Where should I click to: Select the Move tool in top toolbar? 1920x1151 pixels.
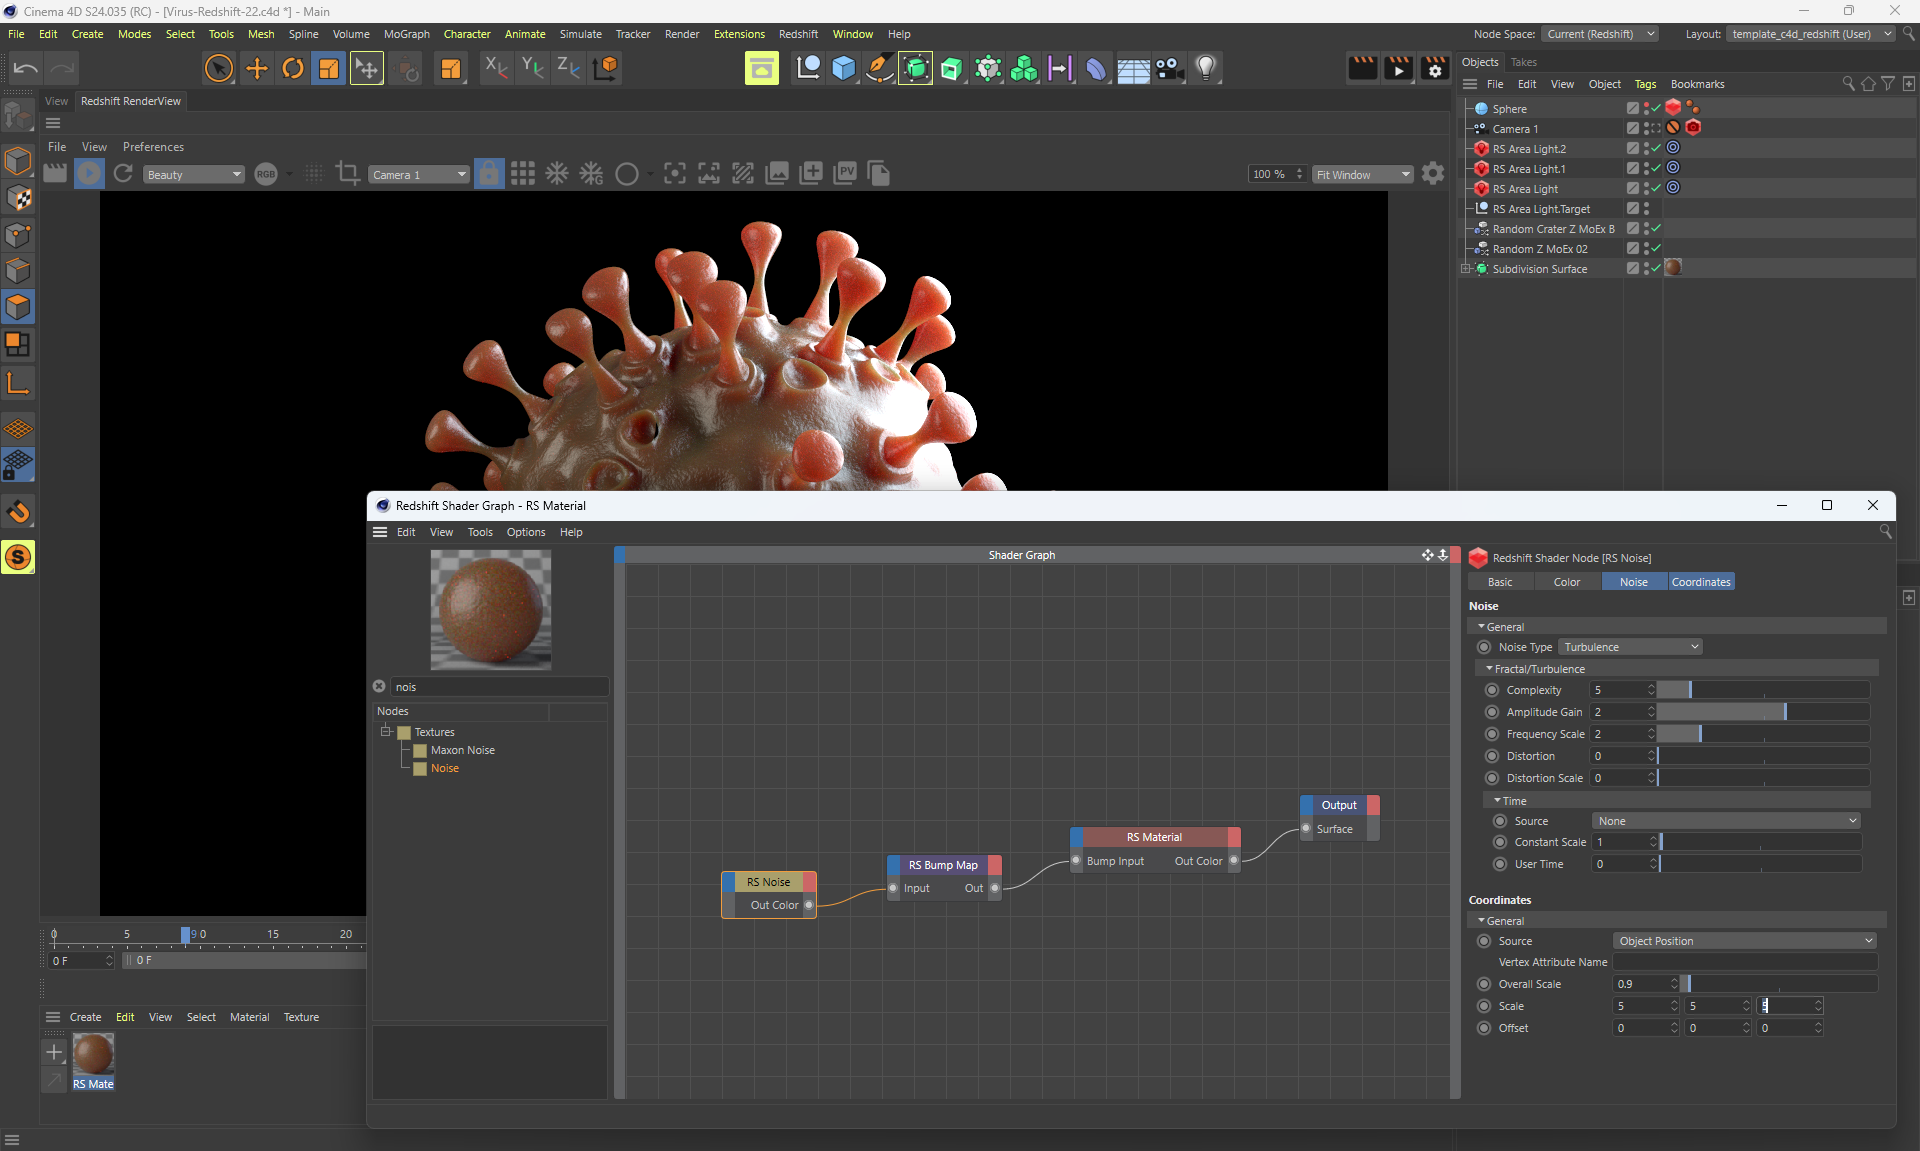click(257, 69)
